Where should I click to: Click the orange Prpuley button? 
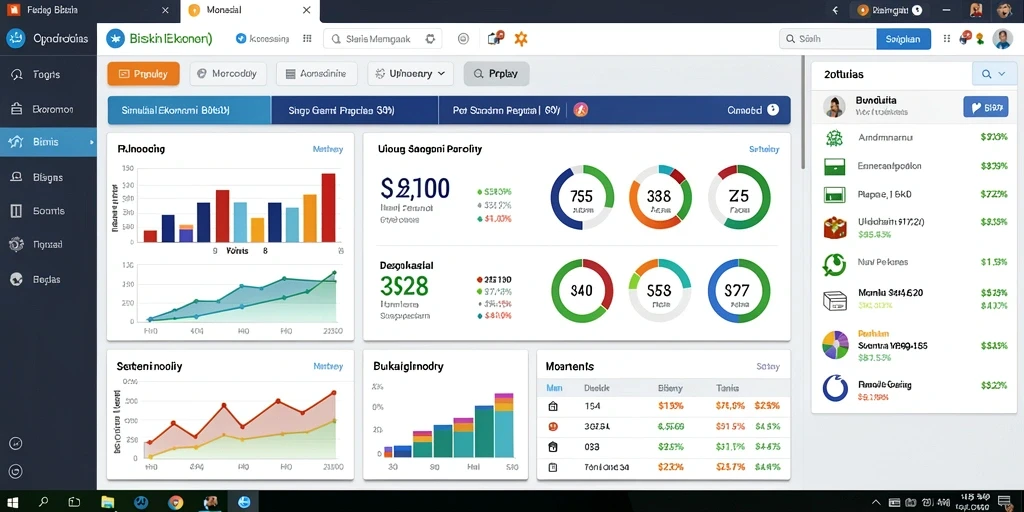pos(143,74)
